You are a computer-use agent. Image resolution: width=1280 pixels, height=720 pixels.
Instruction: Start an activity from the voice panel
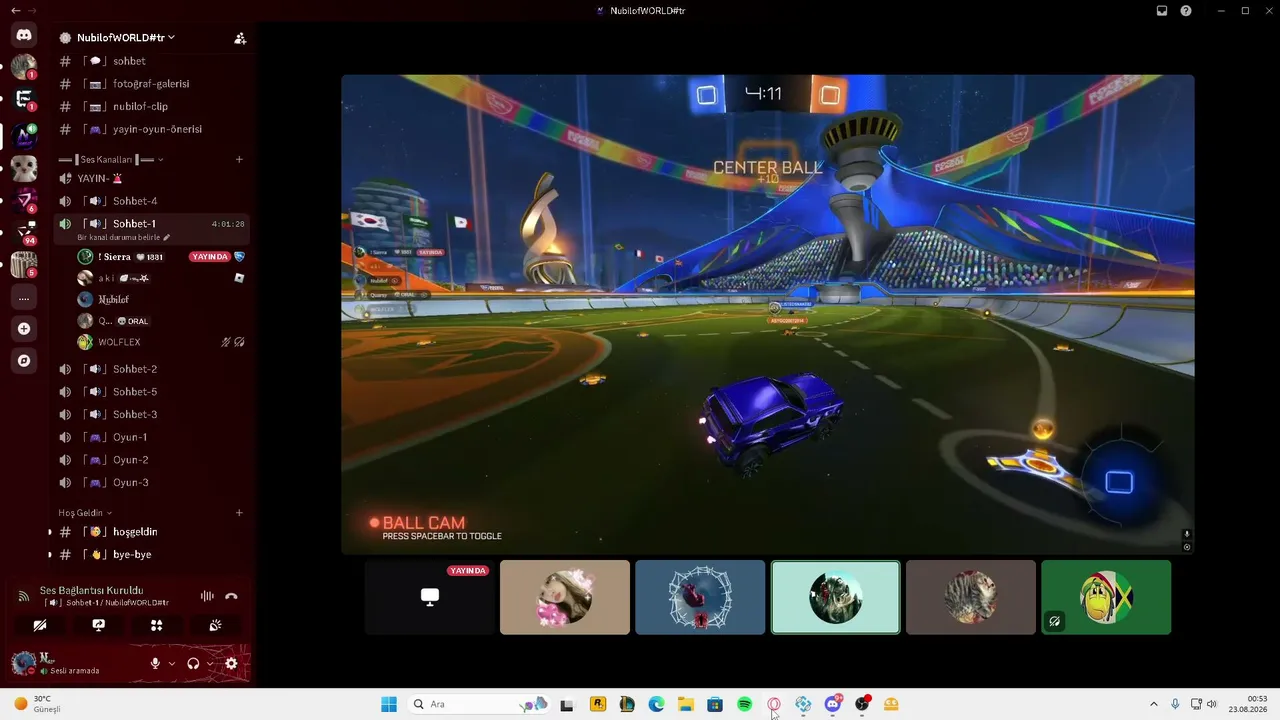tap(156, 625)
